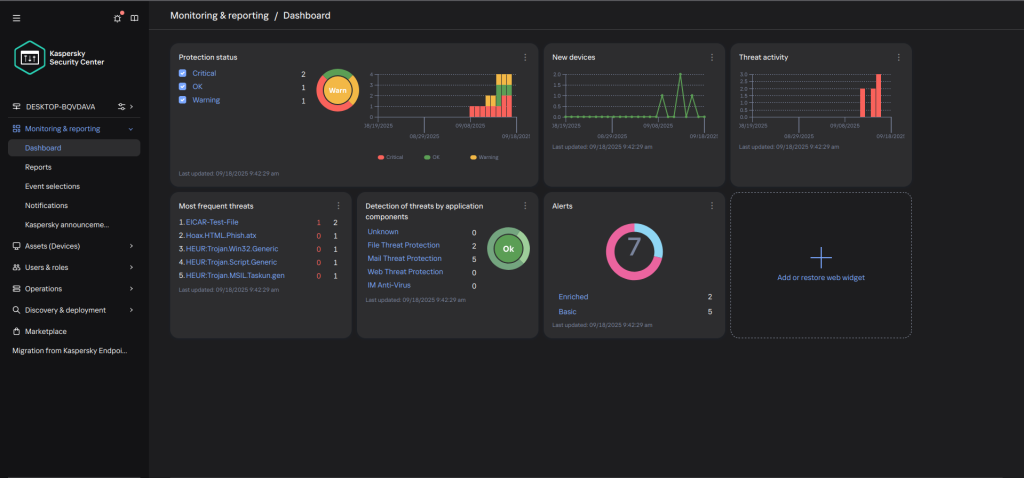Viewport: 1024px width, 478px height.
Task: Go to Event selections in sidebar
Action: click(x=52, y=186)
